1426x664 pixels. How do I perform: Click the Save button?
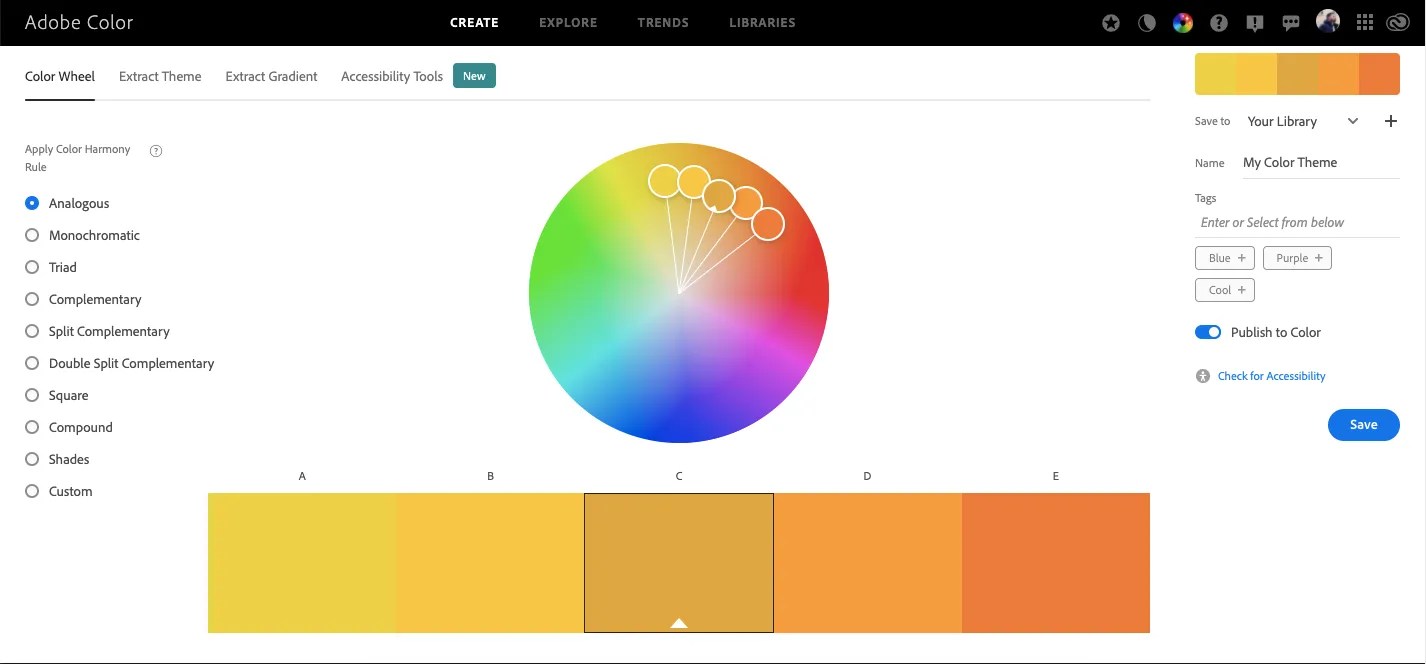(1363, 424)
